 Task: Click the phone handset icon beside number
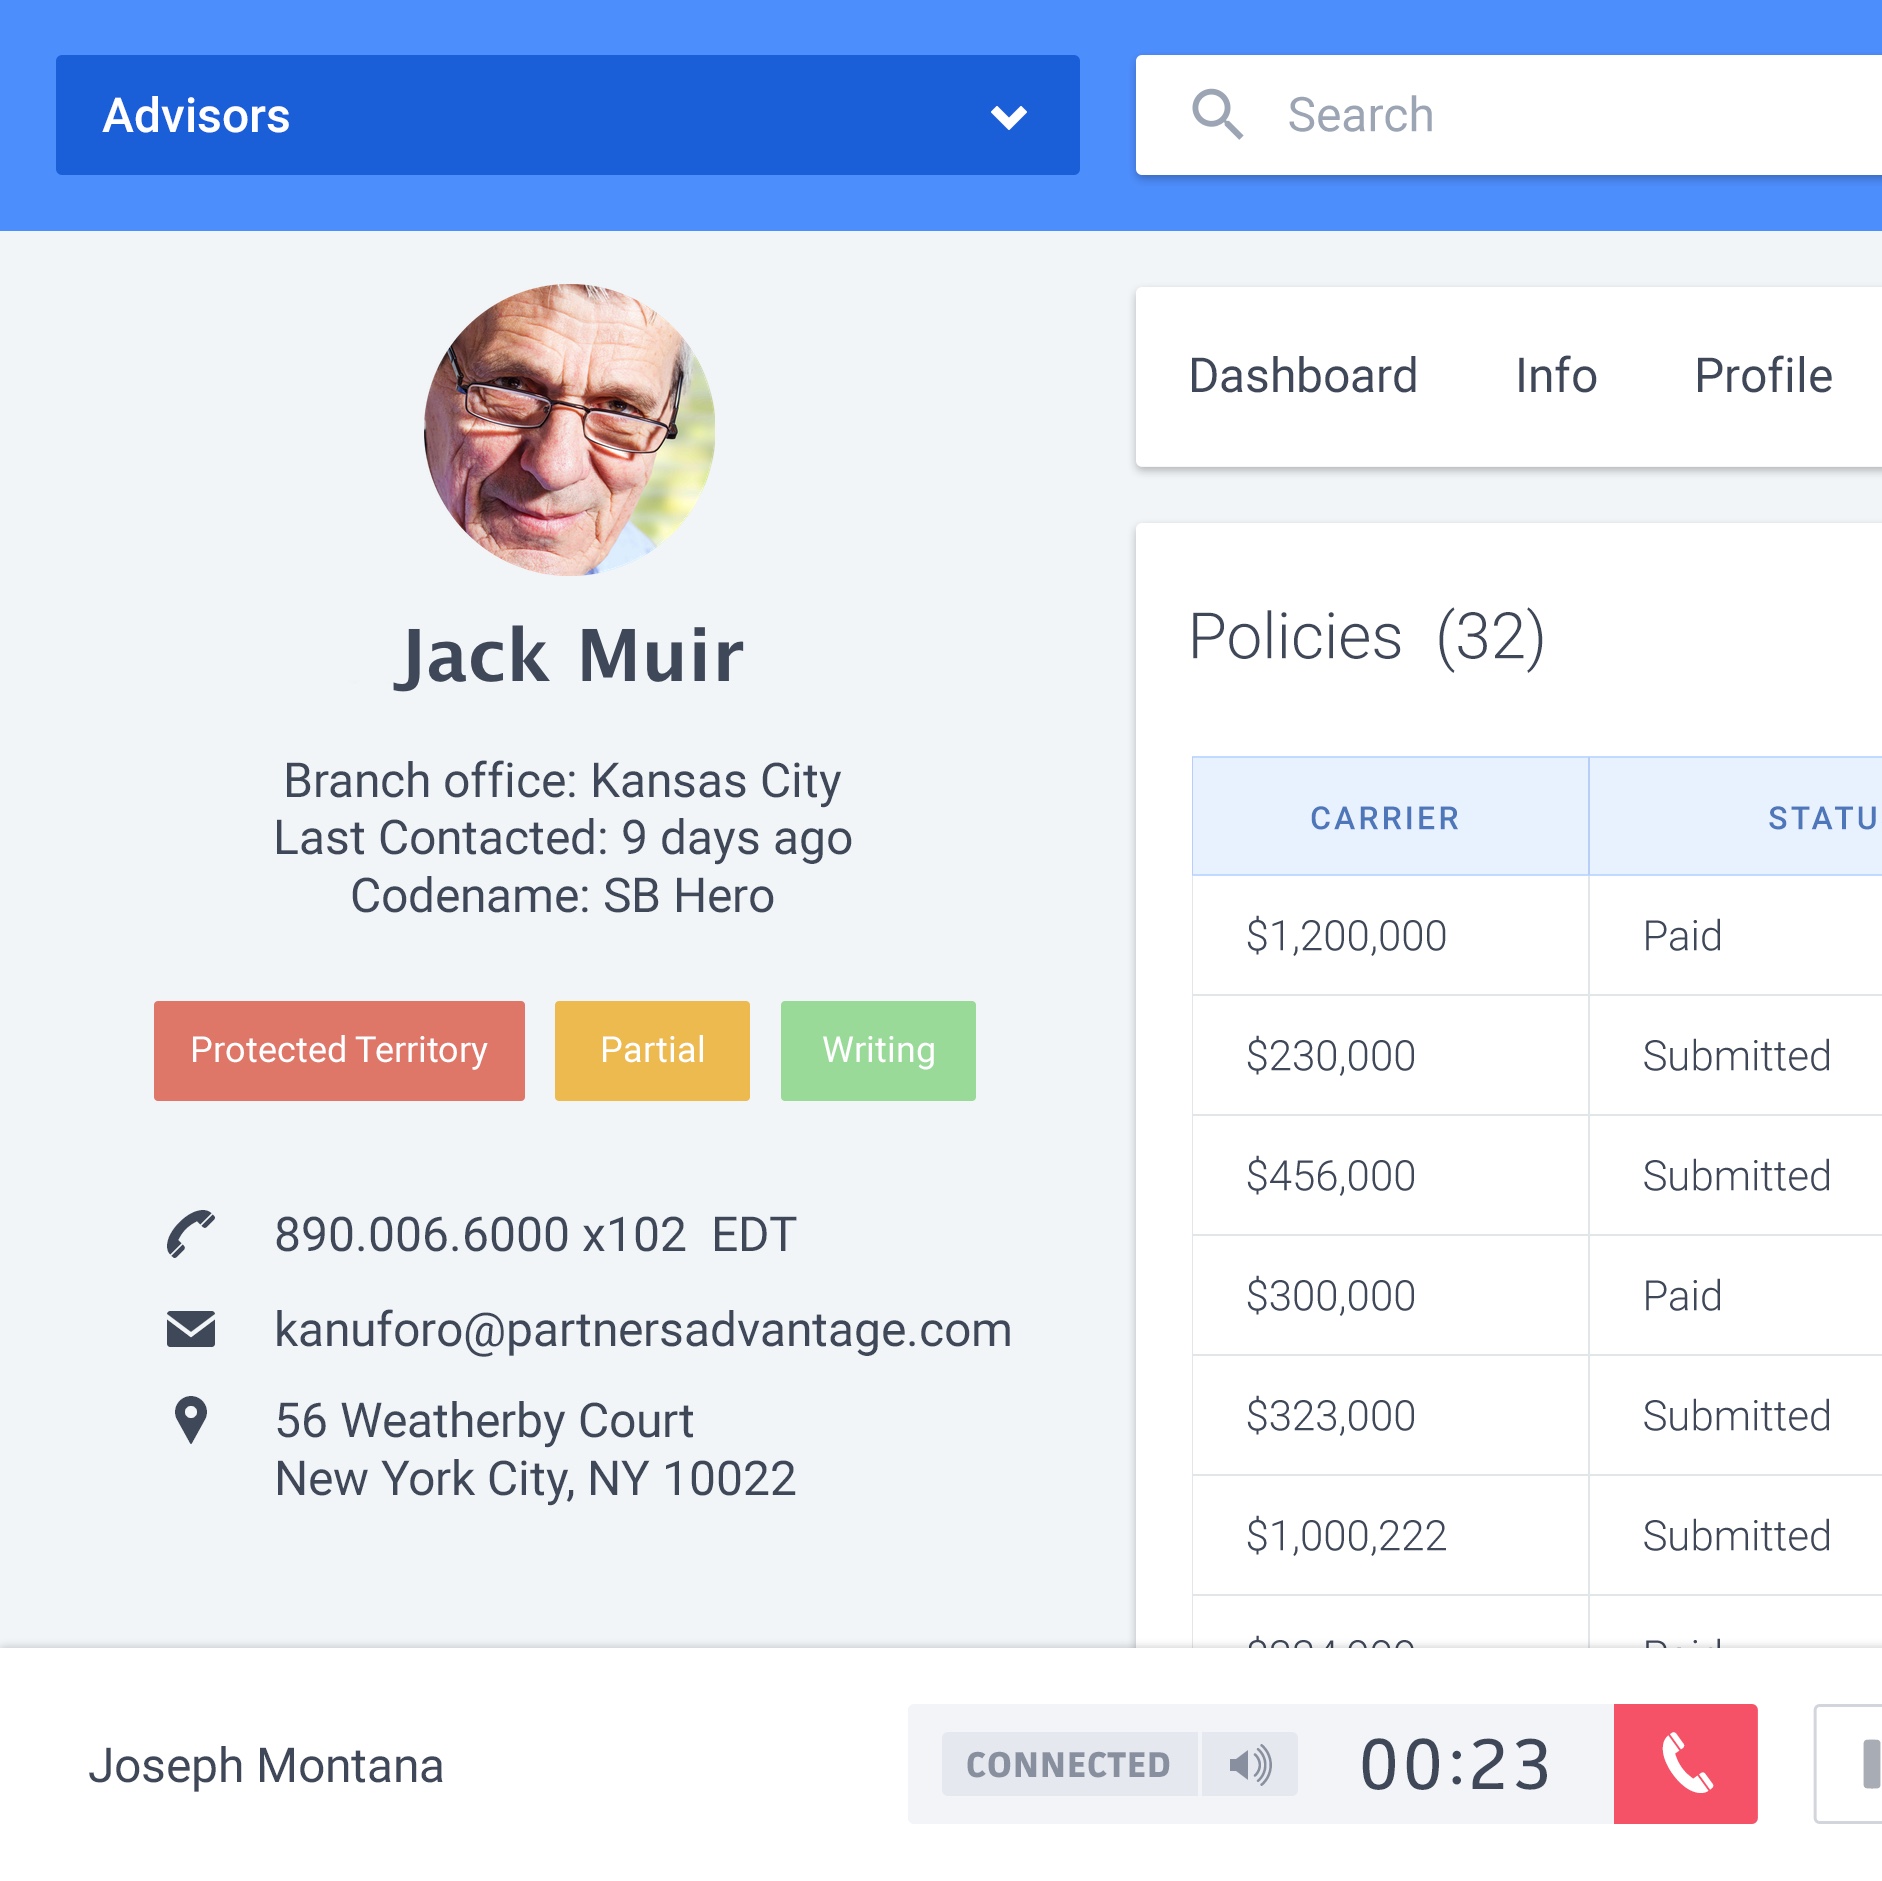(x=190, y=1234)
